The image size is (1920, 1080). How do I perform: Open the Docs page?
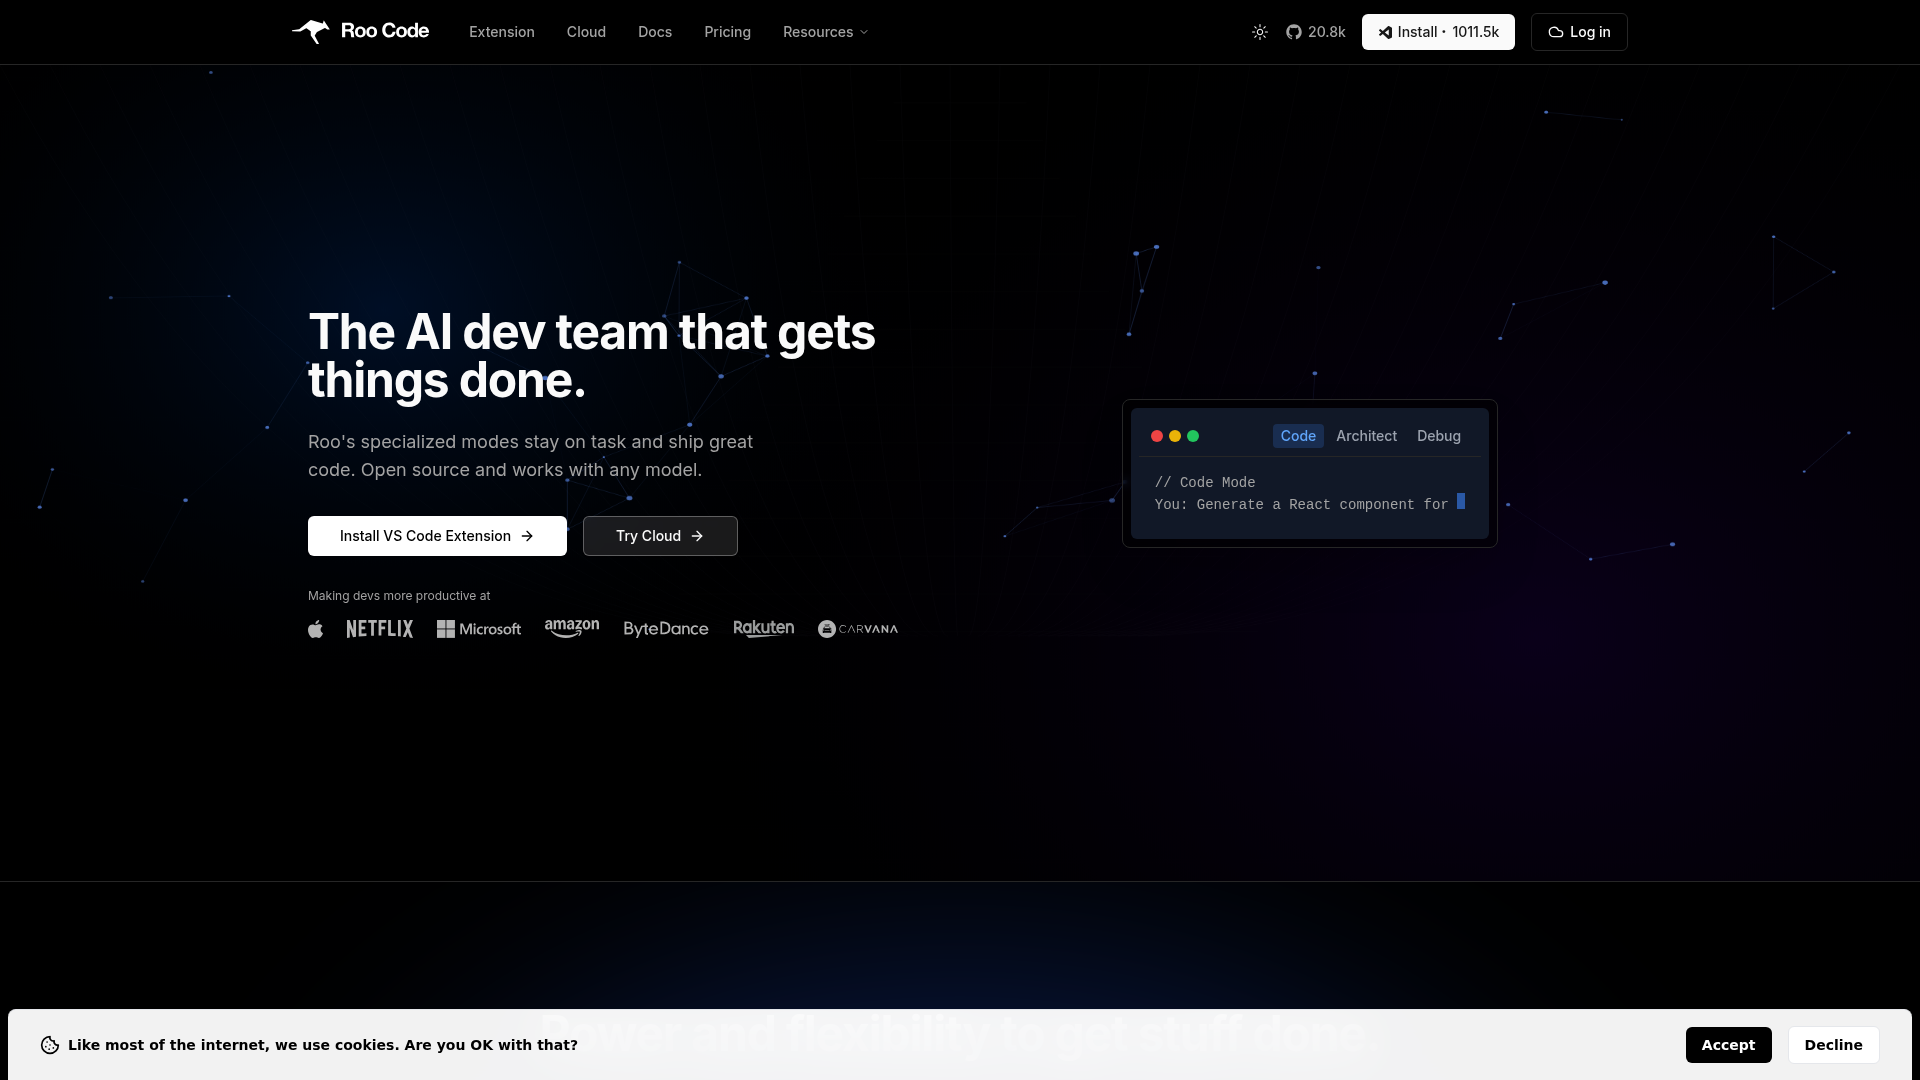[654, 31]
